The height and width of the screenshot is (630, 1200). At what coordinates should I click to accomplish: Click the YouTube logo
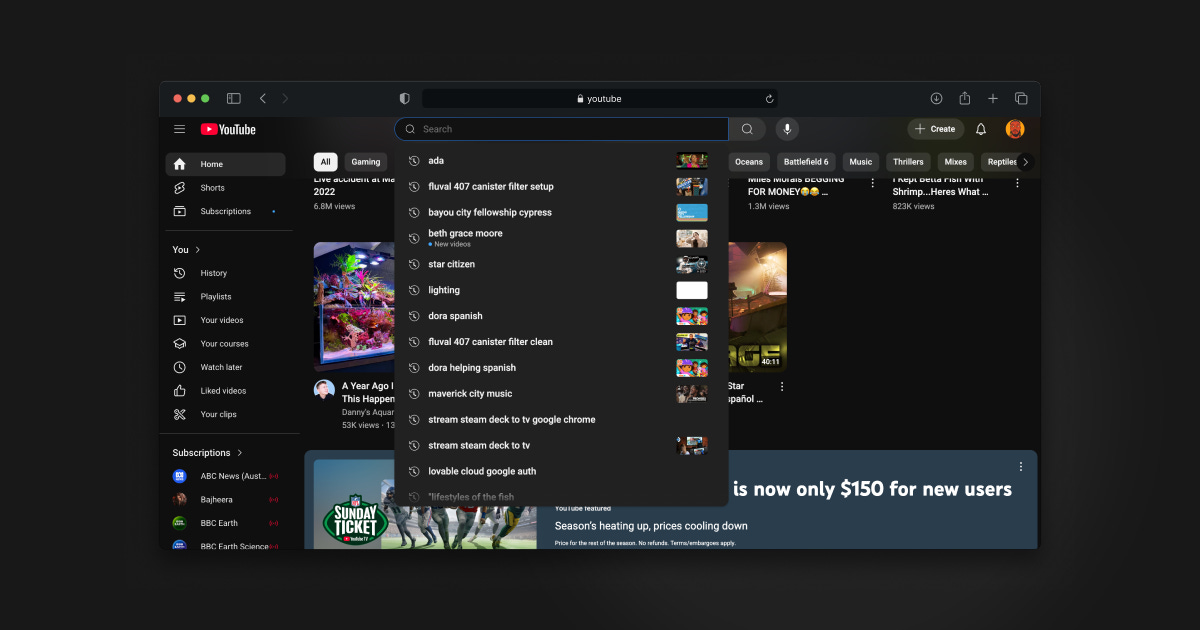coord(228,129)
